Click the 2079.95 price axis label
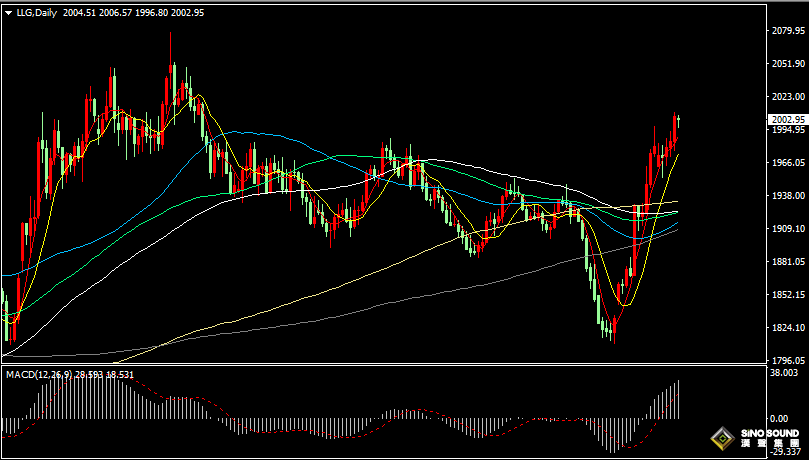The image size is (809, 460). [786, 31]
